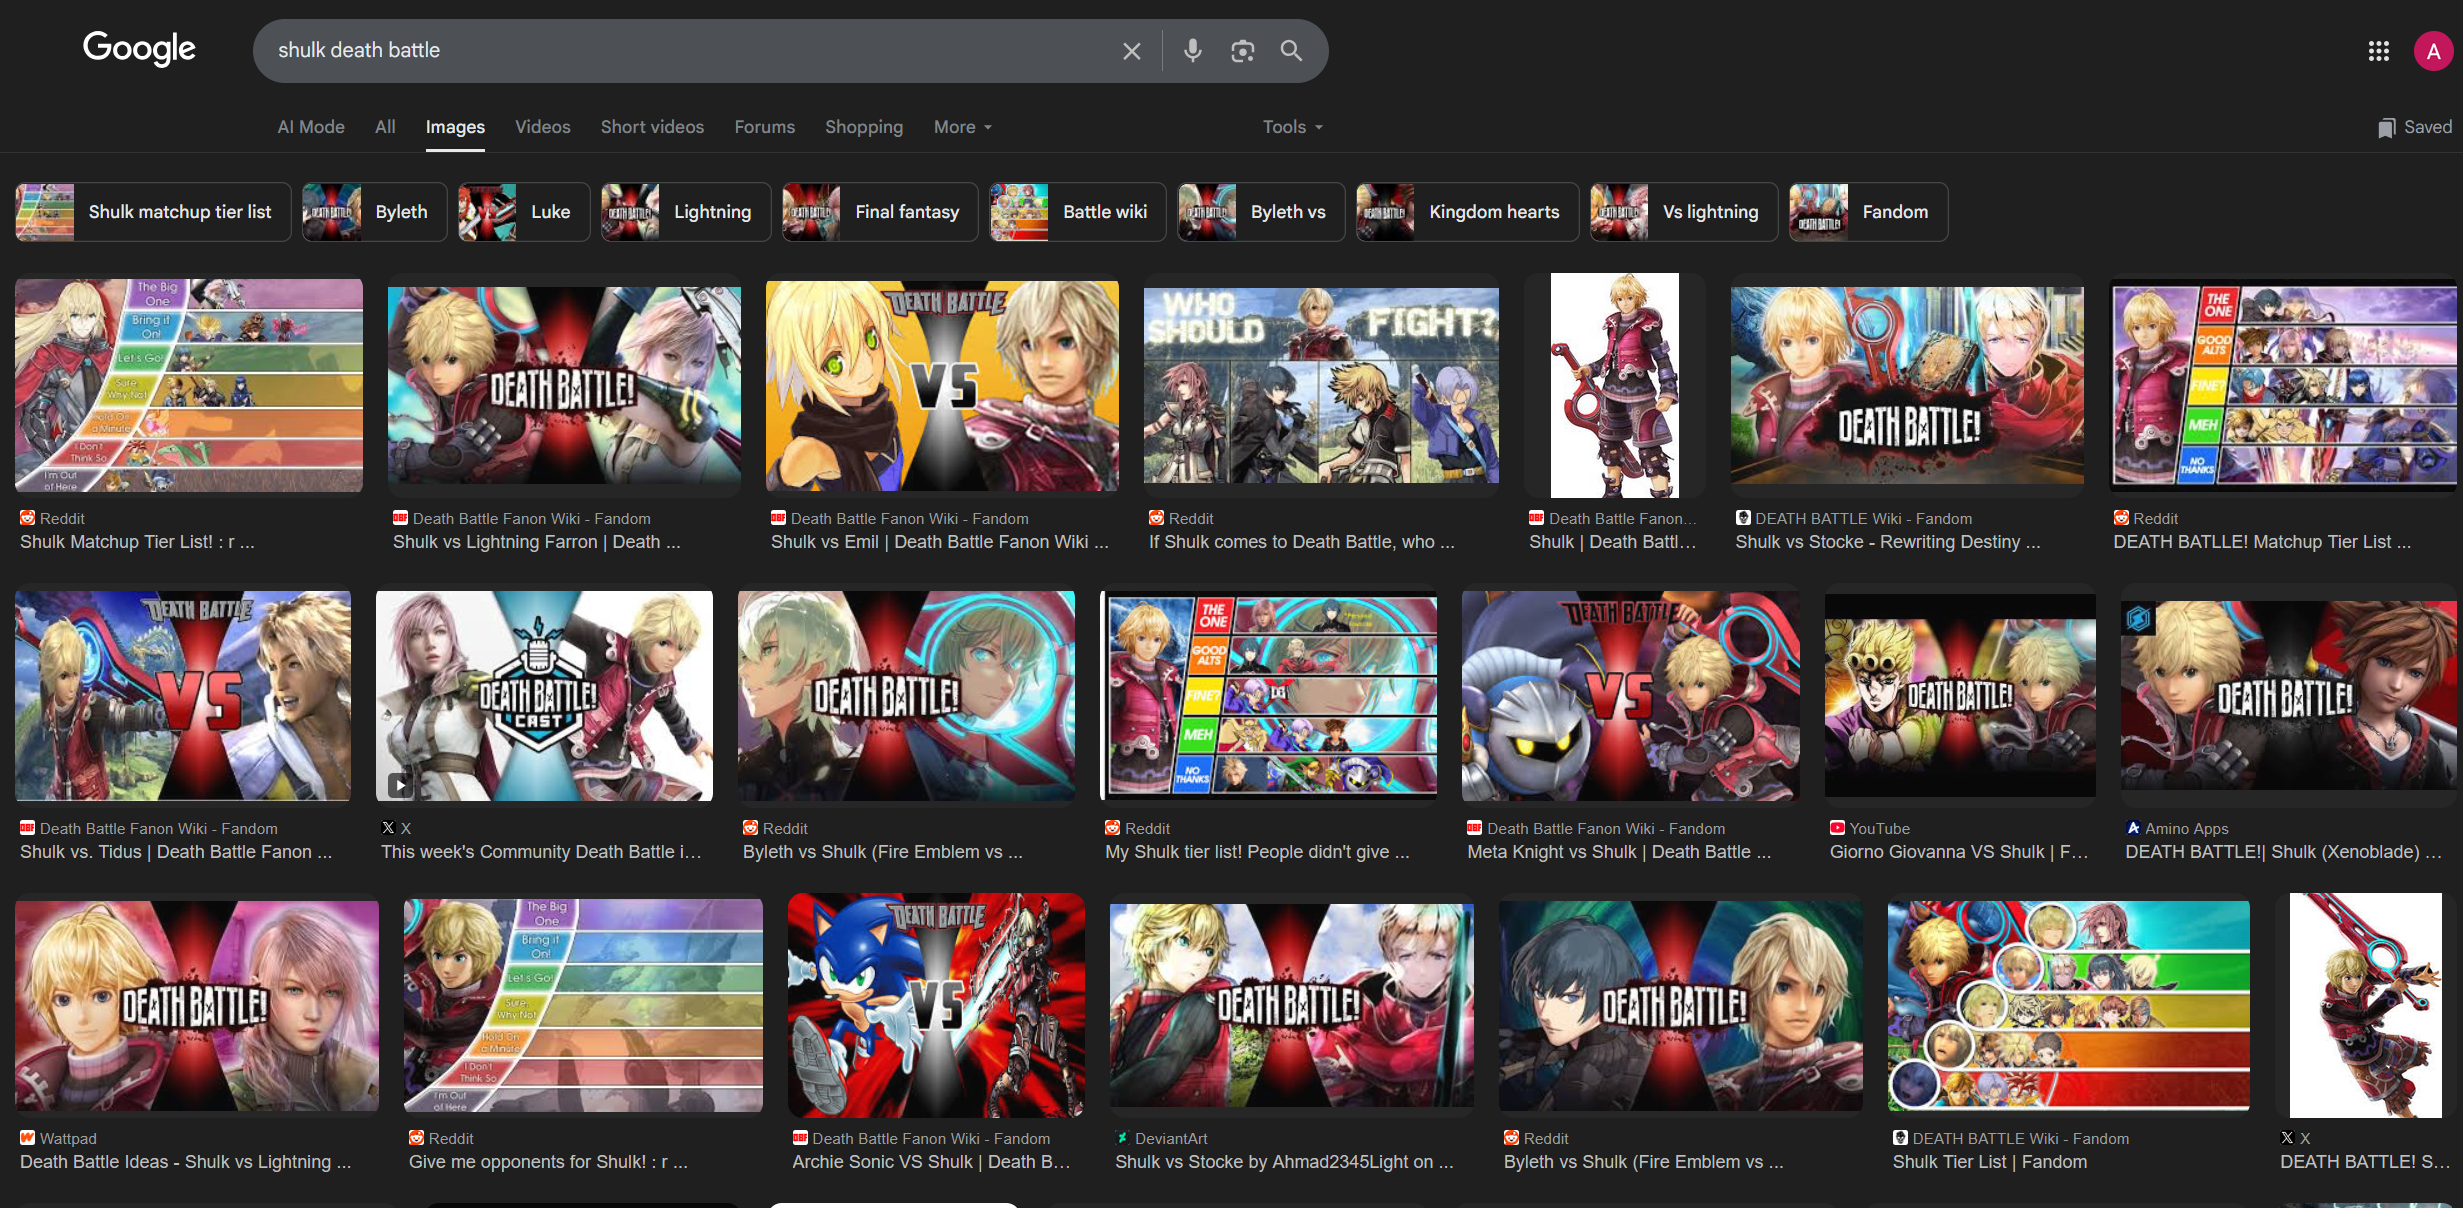The width and height of the screenshot is (2463, 1208).
Task: Switch to Videos tab
Action: [542, 127]
